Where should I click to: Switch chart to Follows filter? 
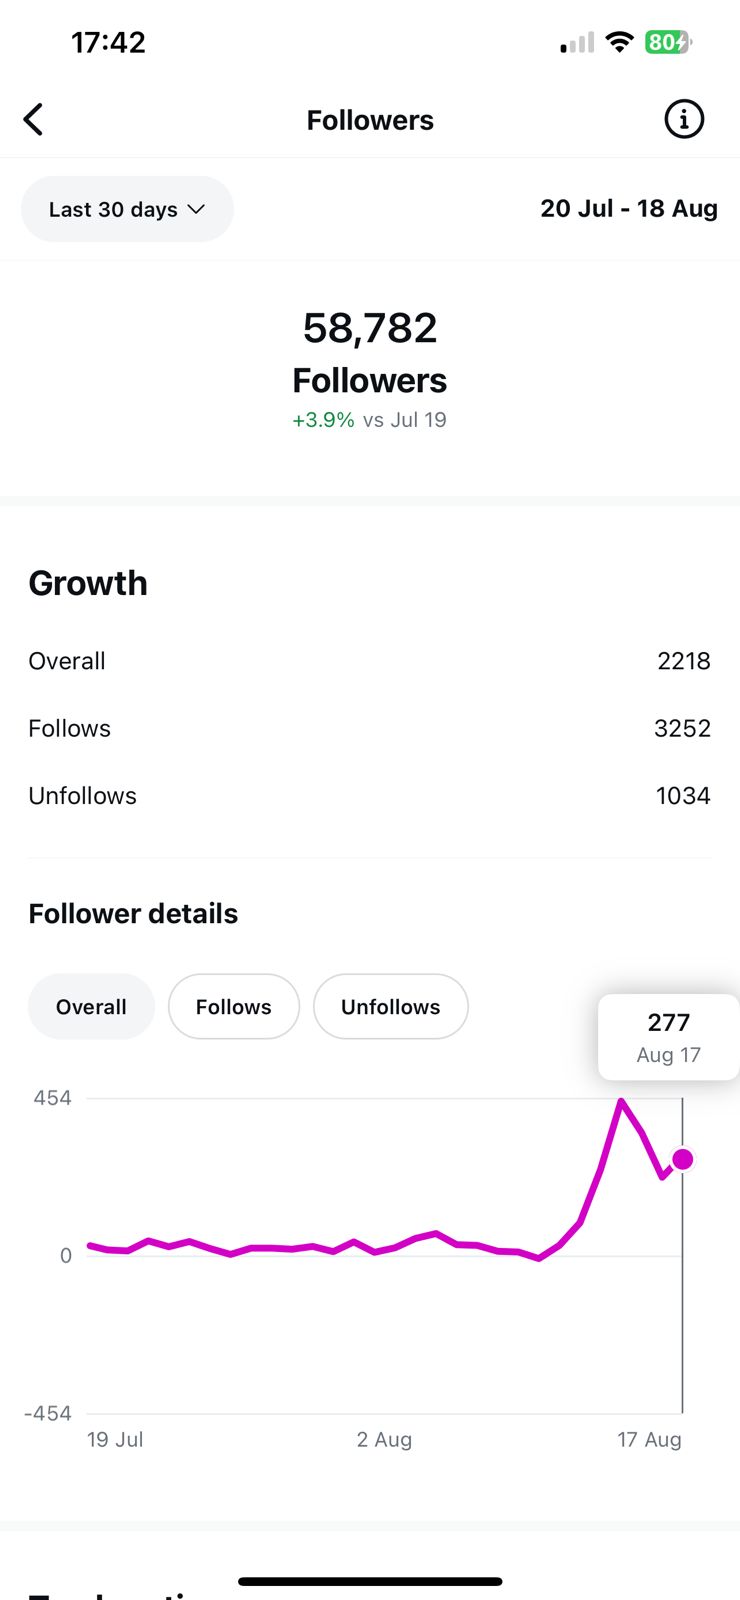pyautogui.click(x=233, y=1007)
